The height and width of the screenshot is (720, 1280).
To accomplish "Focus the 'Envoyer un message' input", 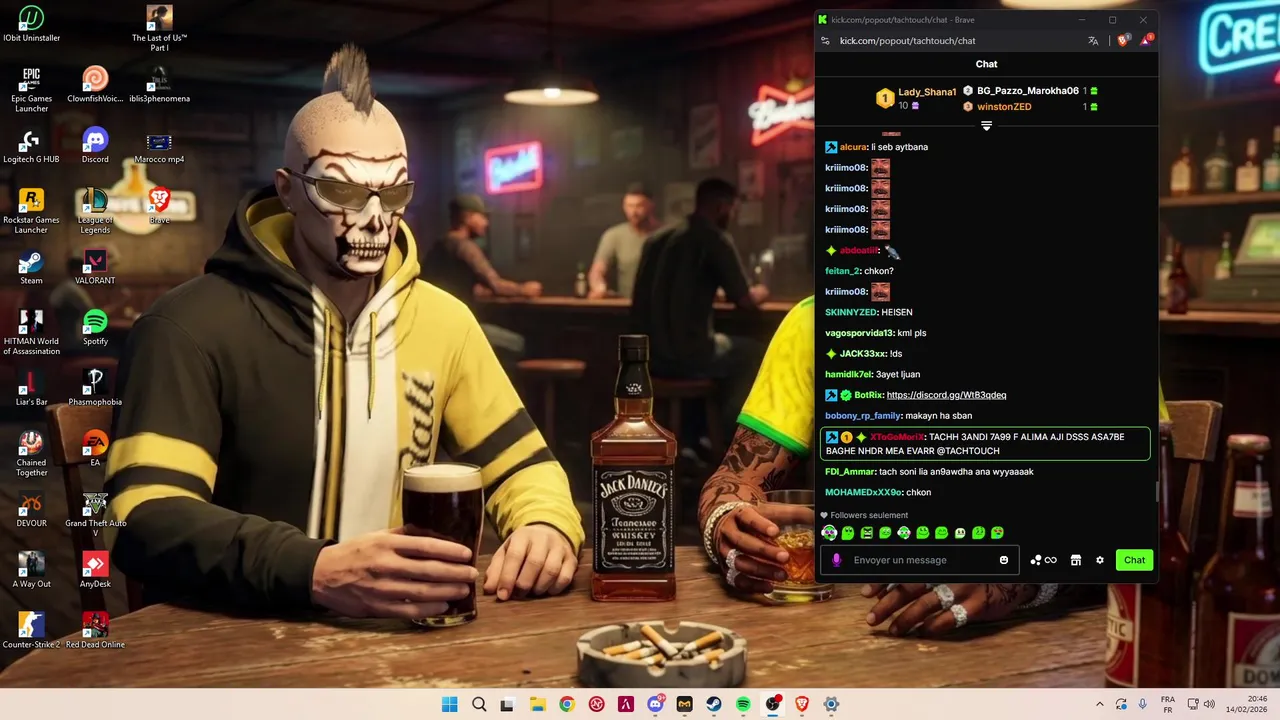I will (x=920, y=560).
